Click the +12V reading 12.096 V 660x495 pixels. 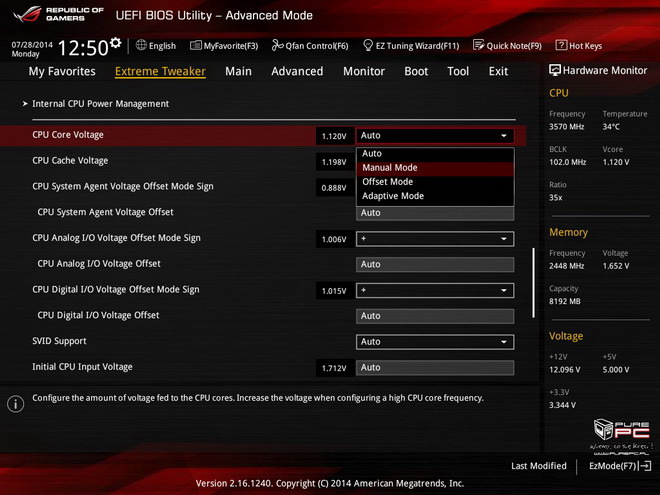tap(565, 370)
